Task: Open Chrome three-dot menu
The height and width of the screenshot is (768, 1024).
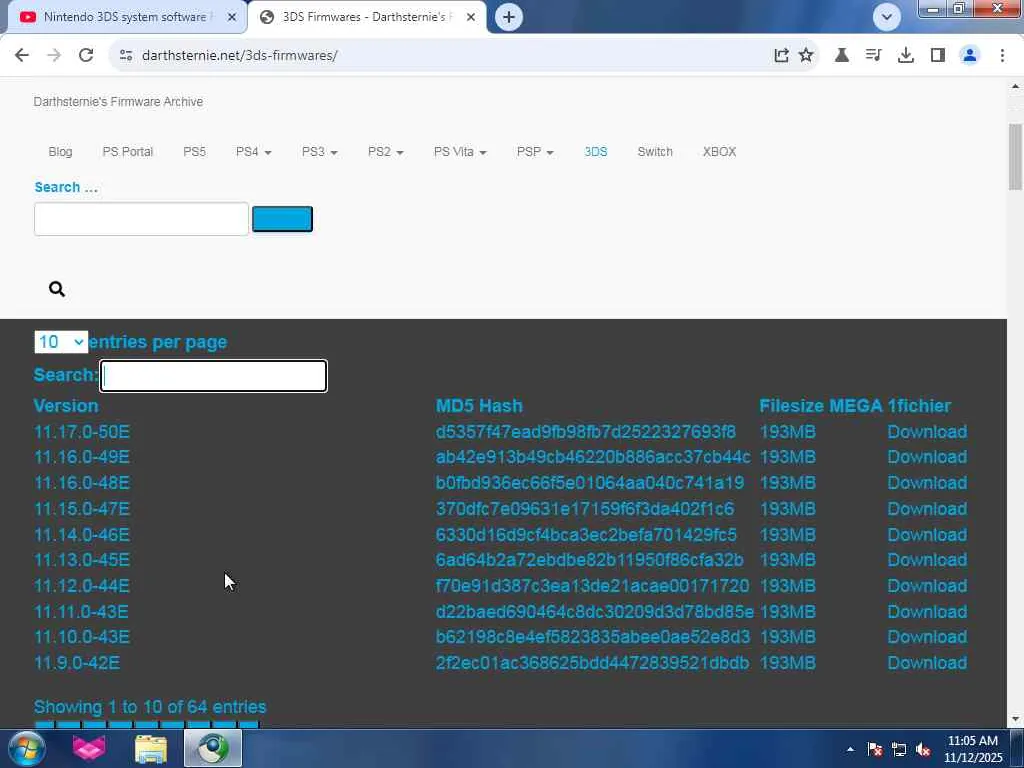Action: [1002, 56]
